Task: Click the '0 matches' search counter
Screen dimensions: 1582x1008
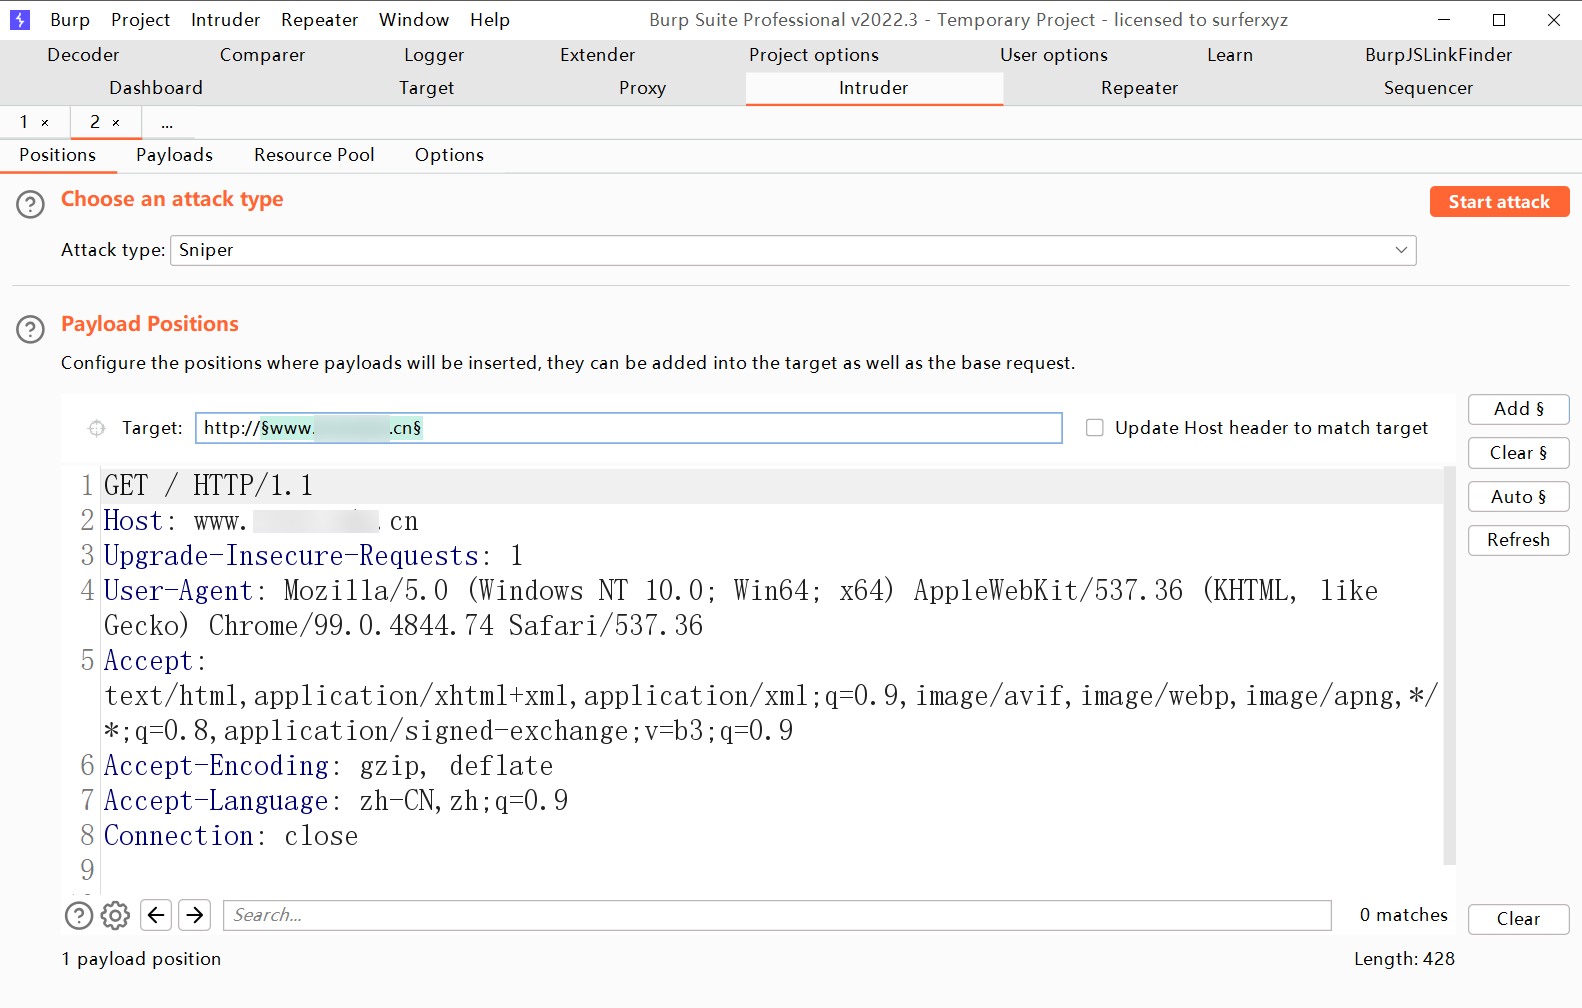Action: pos(1403,915)
